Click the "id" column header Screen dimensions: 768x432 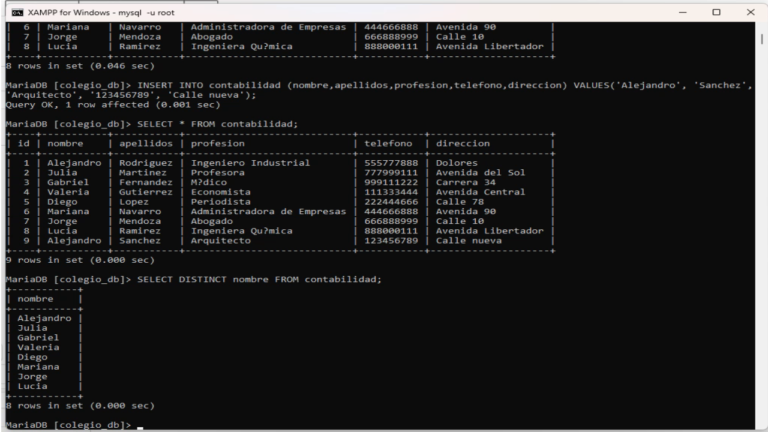pyautogui.click(x=24, y=144)
